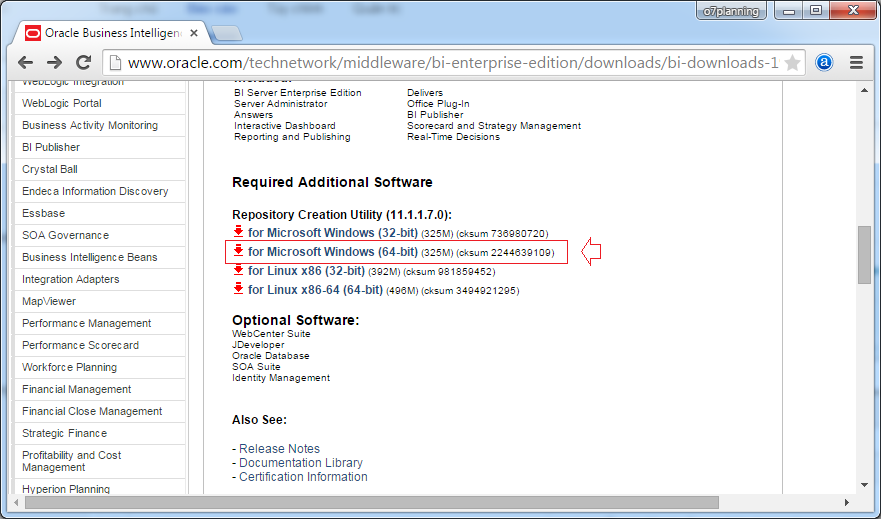Viewport: 881px width, 519px height.
Task: Open 'for Microsoft Windows (32-bit)' link
Action: pyautogui.click(x=333, y=233)
